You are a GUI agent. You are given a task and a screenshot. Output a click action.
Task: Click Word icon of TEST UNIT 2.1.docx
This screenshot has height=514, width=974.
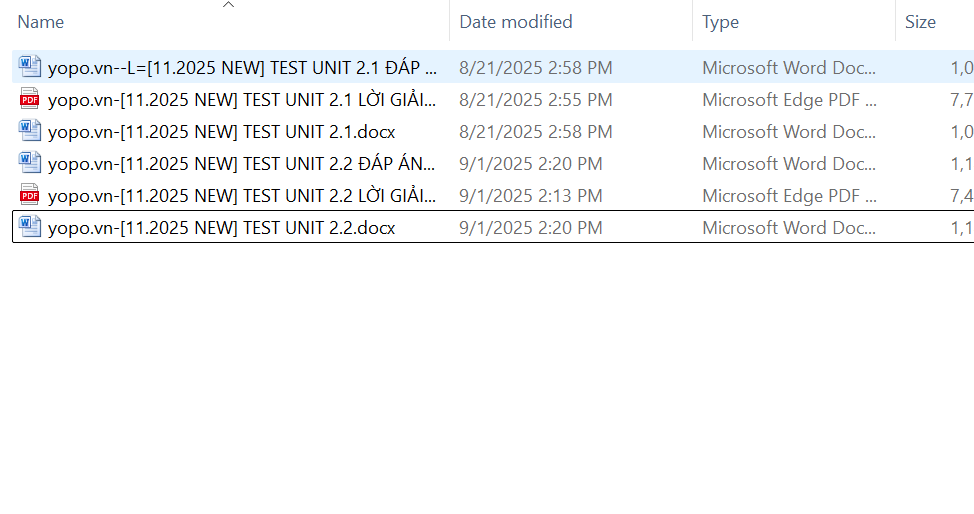point(30,131)
